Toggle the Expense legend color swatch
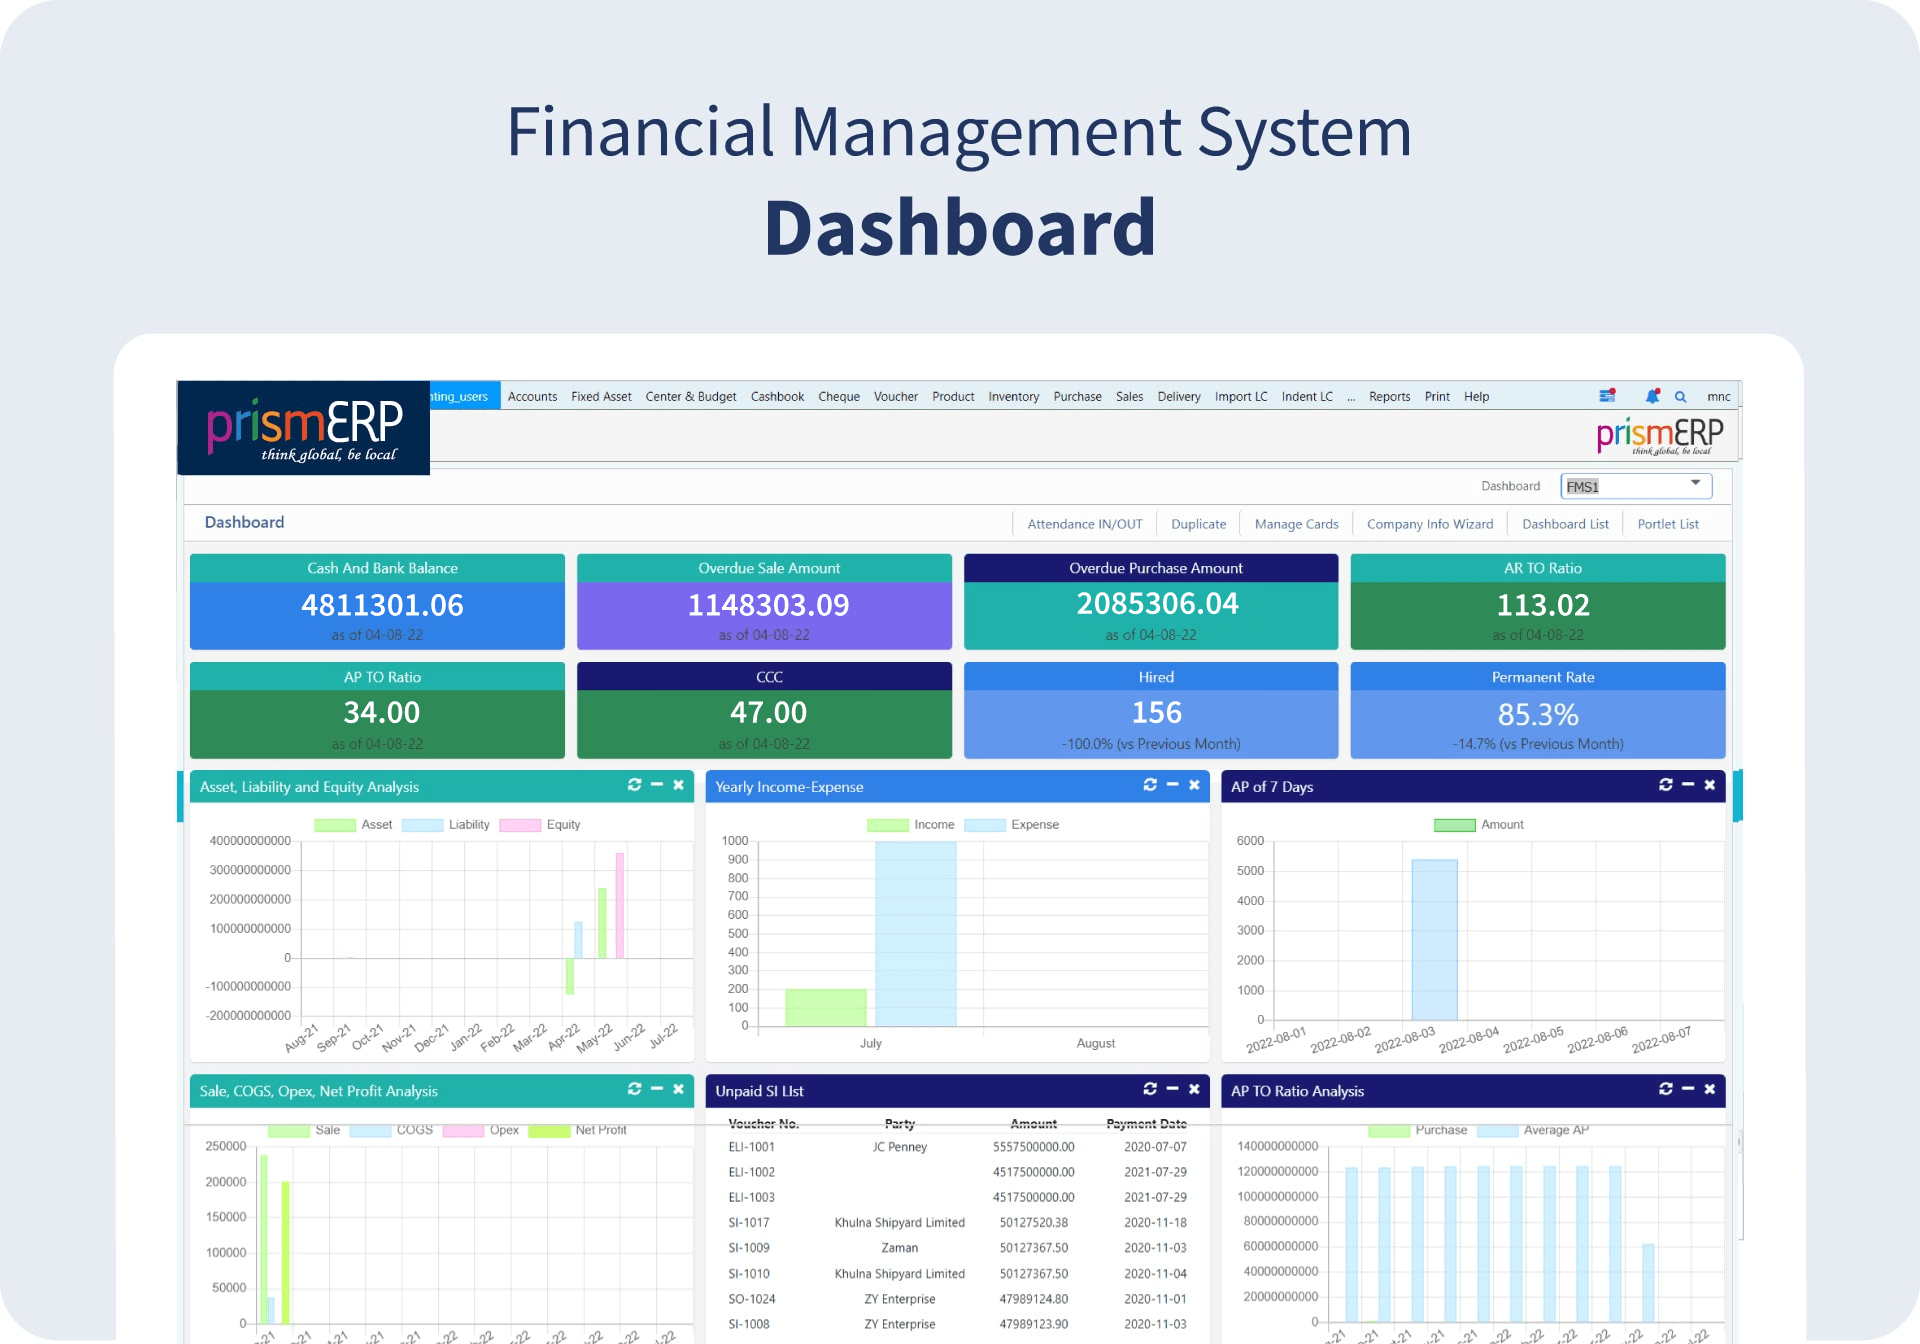The height and width of the screenshot is (1344, 1920). [x=984, y=825]
